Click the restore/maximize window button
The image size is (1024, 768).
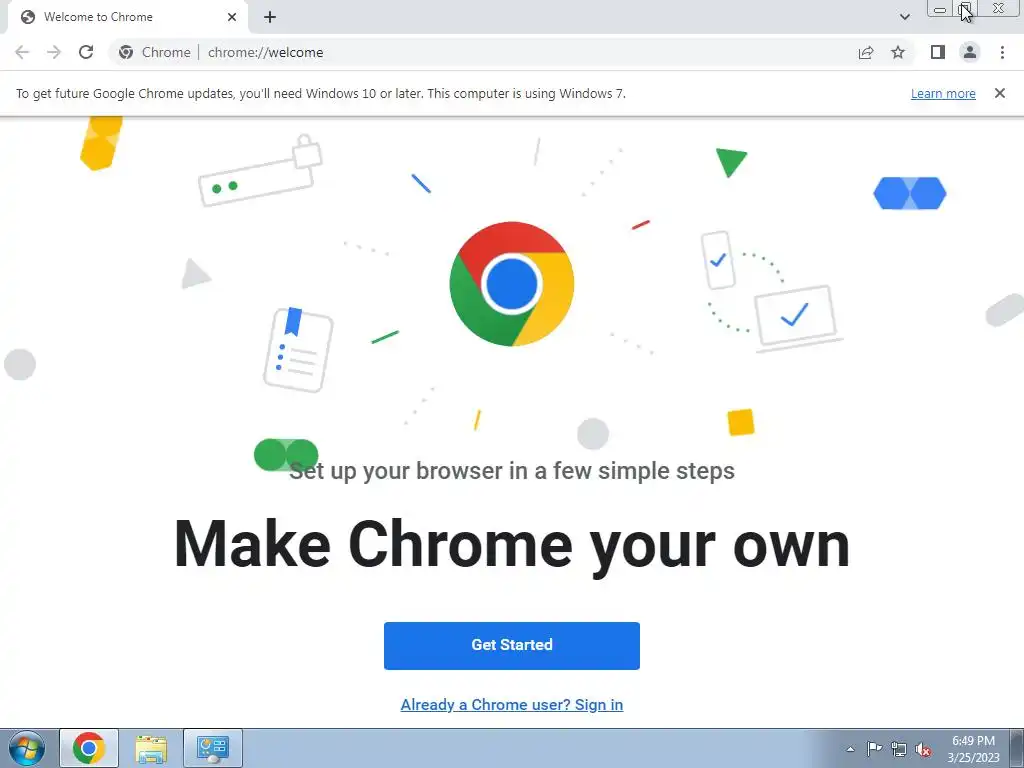pos(965,9)
